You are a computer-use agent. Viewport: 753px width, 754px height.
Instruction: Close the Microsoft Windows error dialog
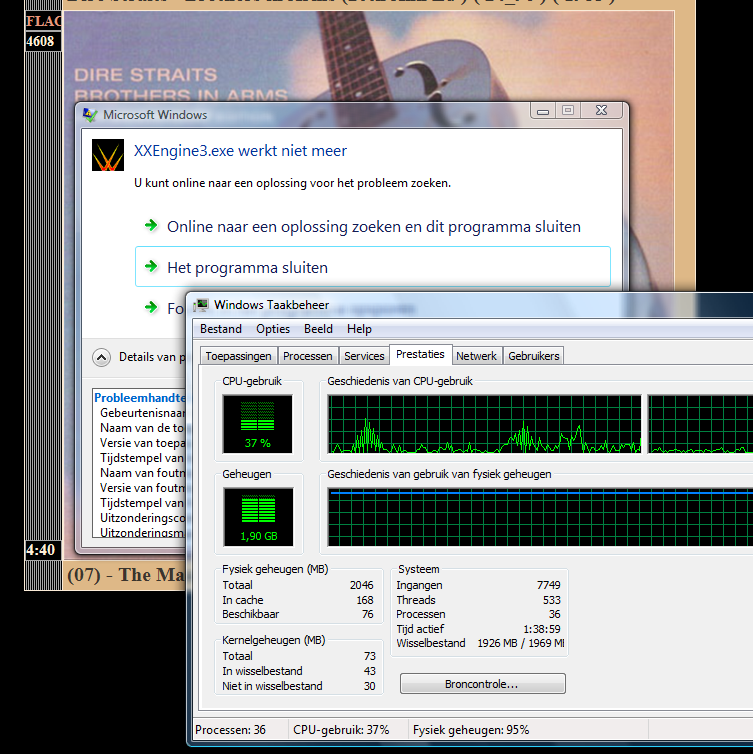pyautogui.click(x=602, y=111)
